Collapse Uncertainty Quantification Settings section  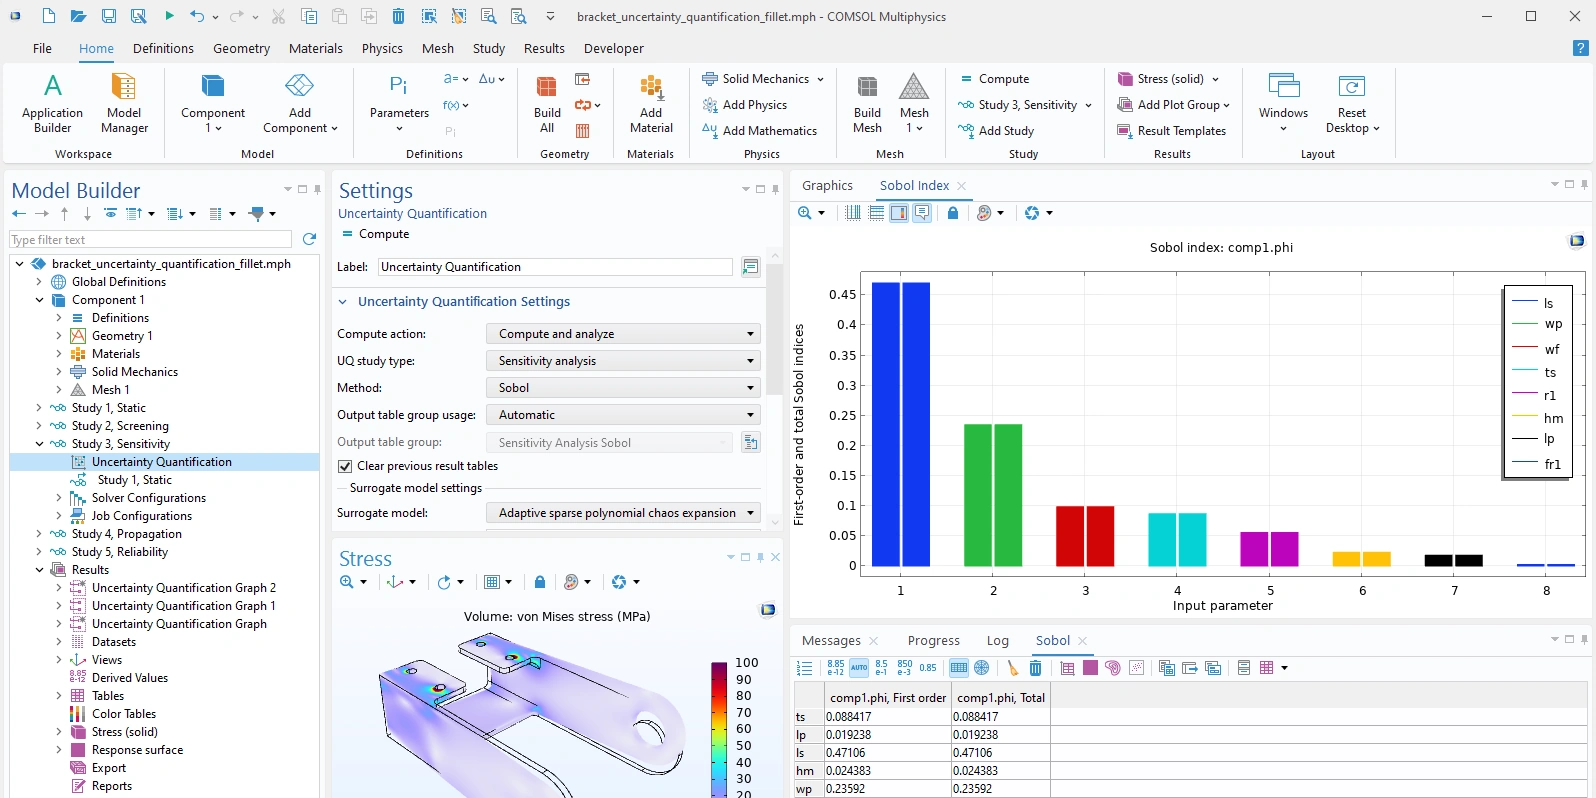(x=343, y=302)
